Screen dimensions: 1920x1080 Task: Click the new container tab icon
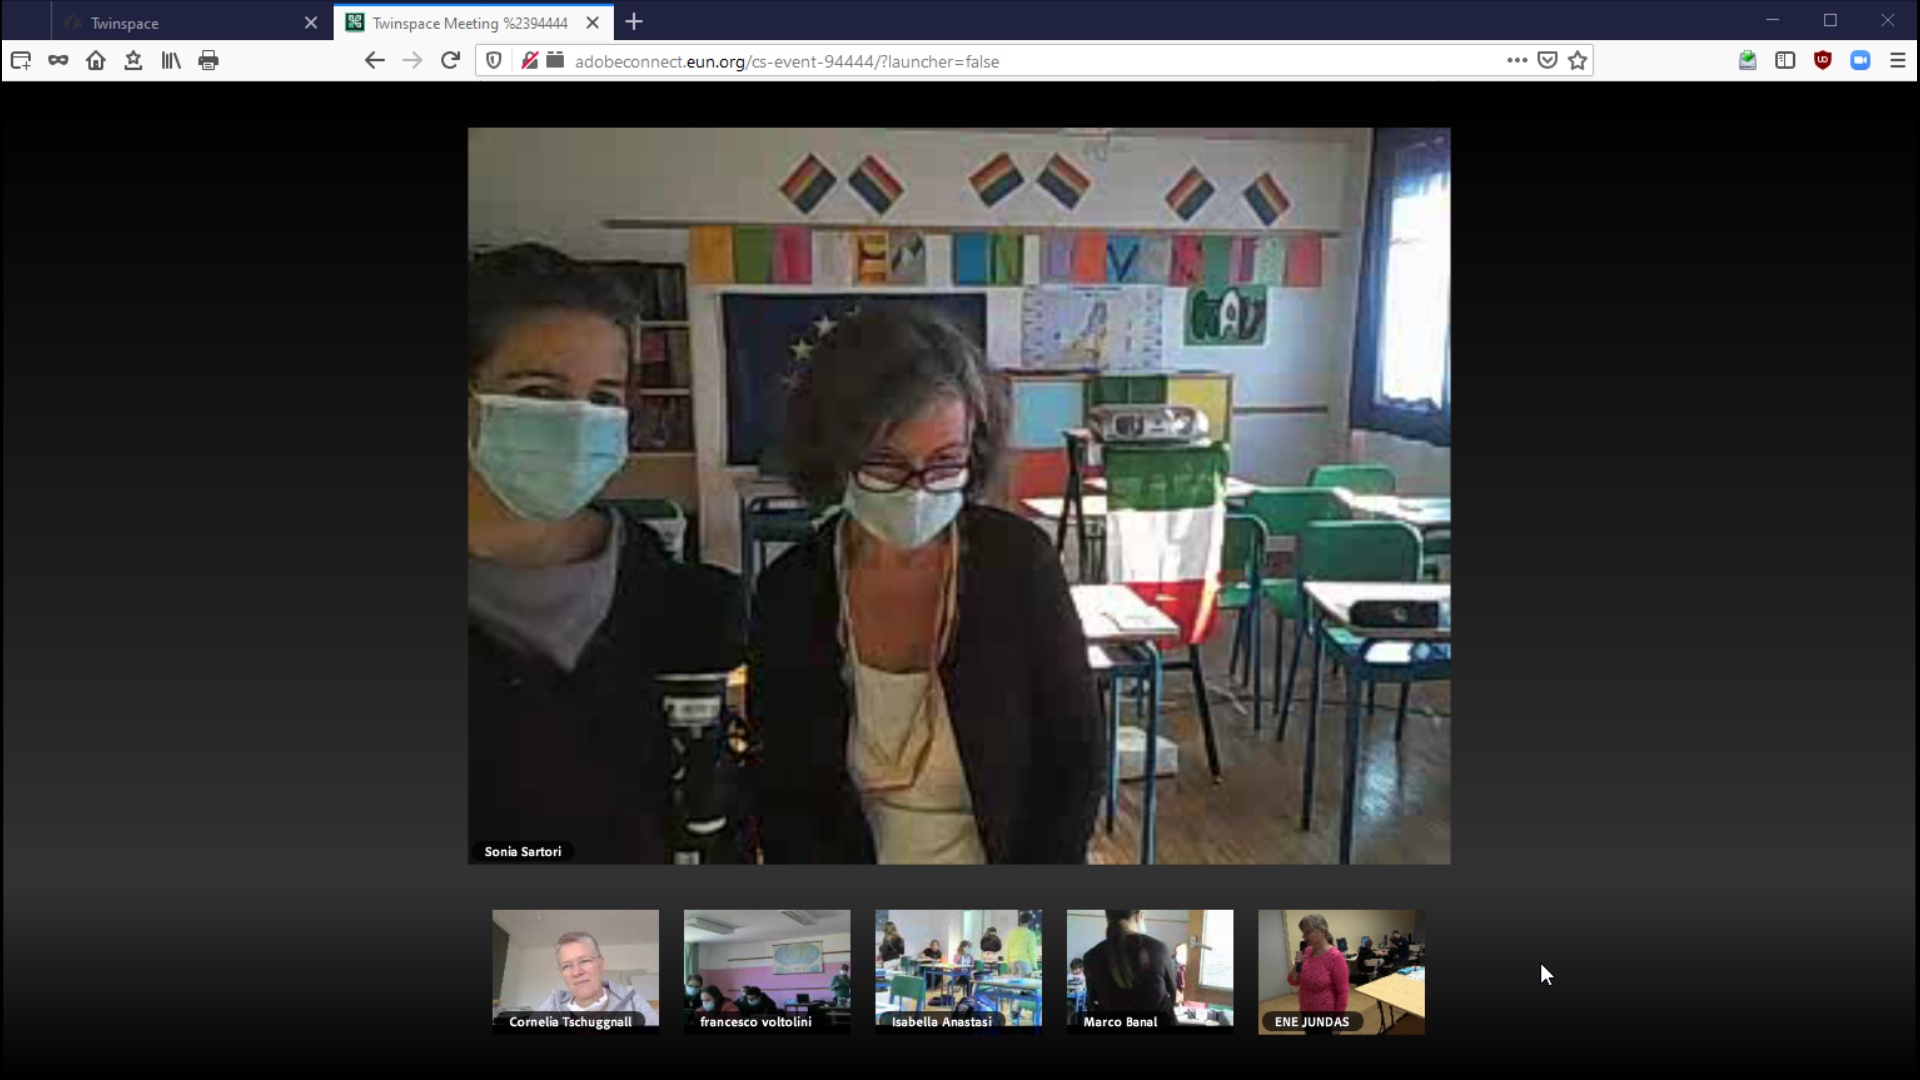21,60
